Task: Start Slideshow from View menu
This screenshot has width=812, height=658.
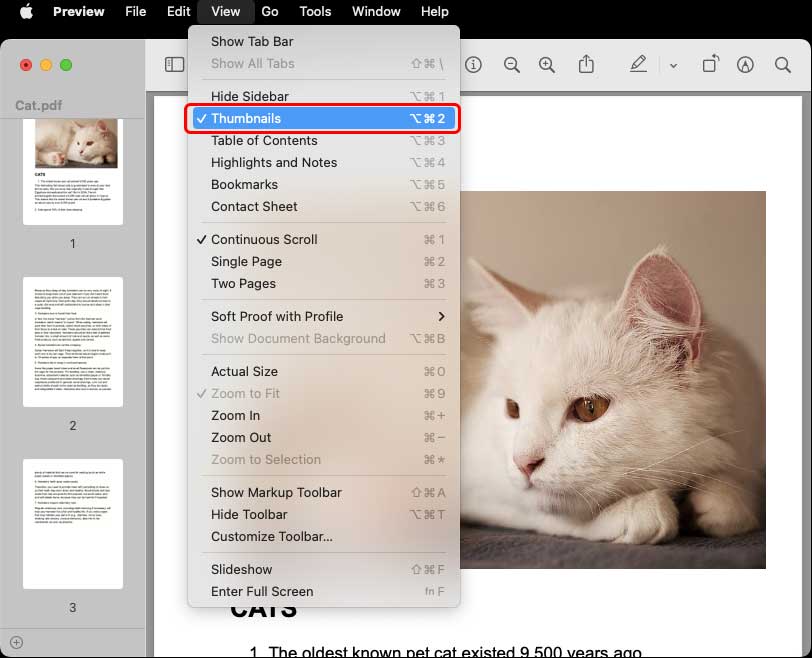Action: (324, 569)
